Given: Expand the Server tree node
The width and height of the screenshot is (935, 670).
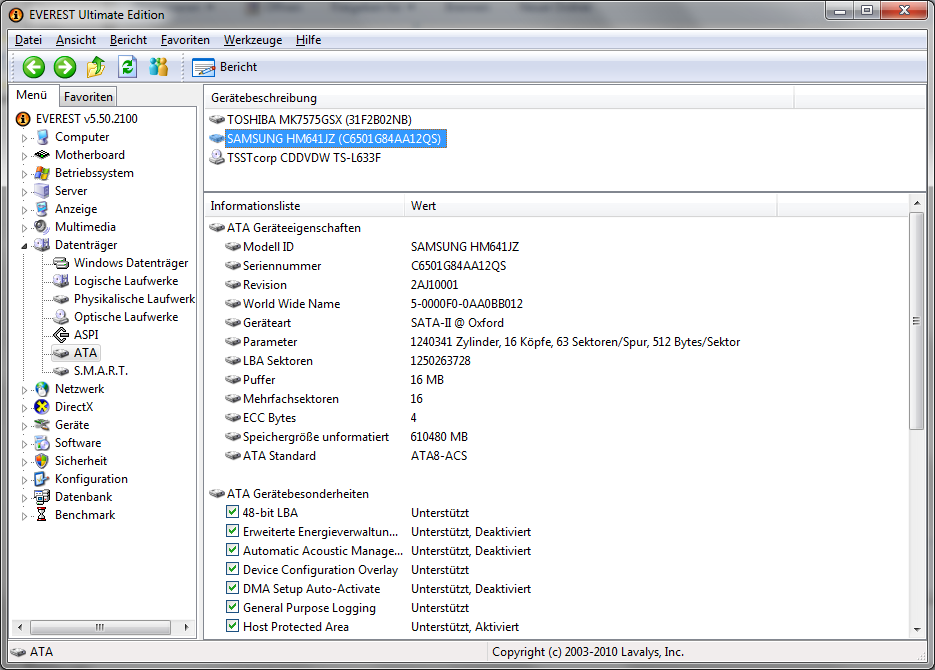Looking at the screenshot, I should (x=24, y=192).
